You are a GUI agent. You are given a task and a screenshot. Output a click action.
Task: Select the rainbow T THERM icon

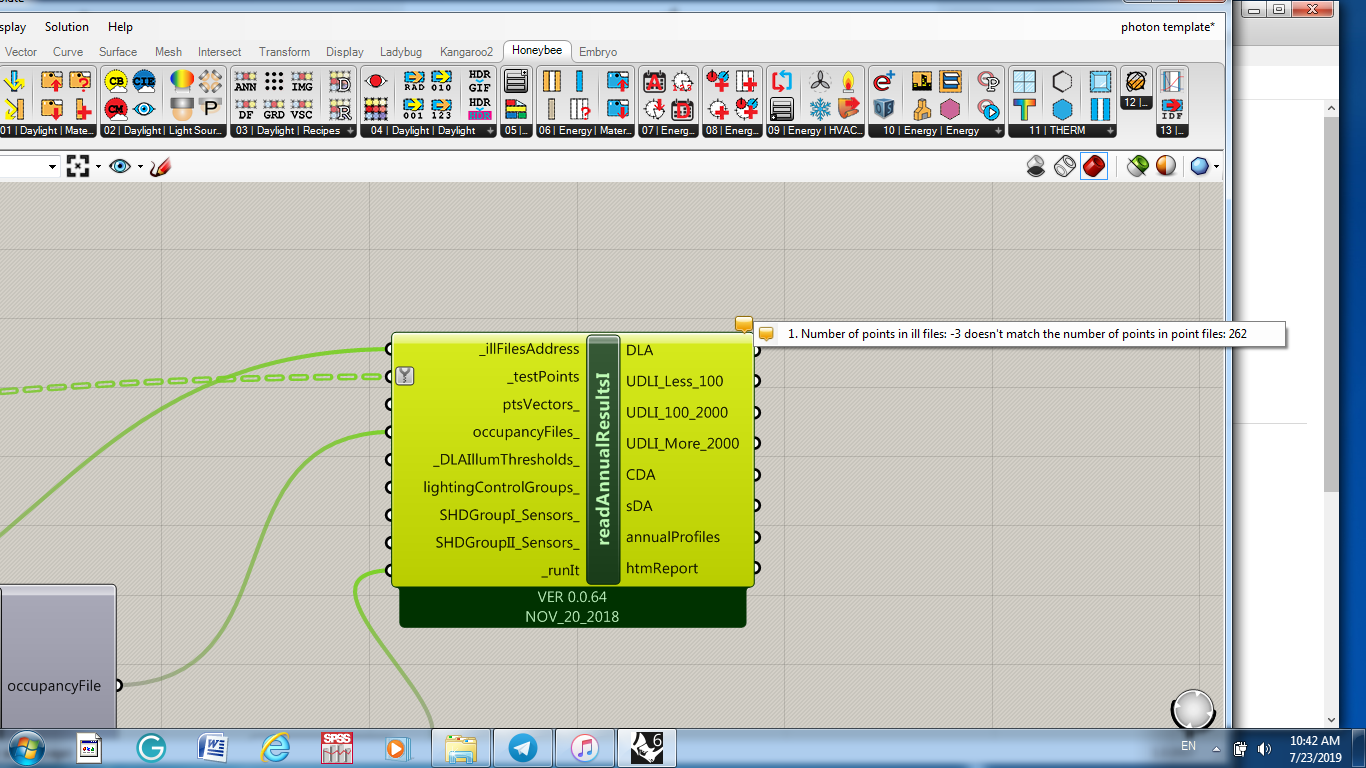[1023, 108]
